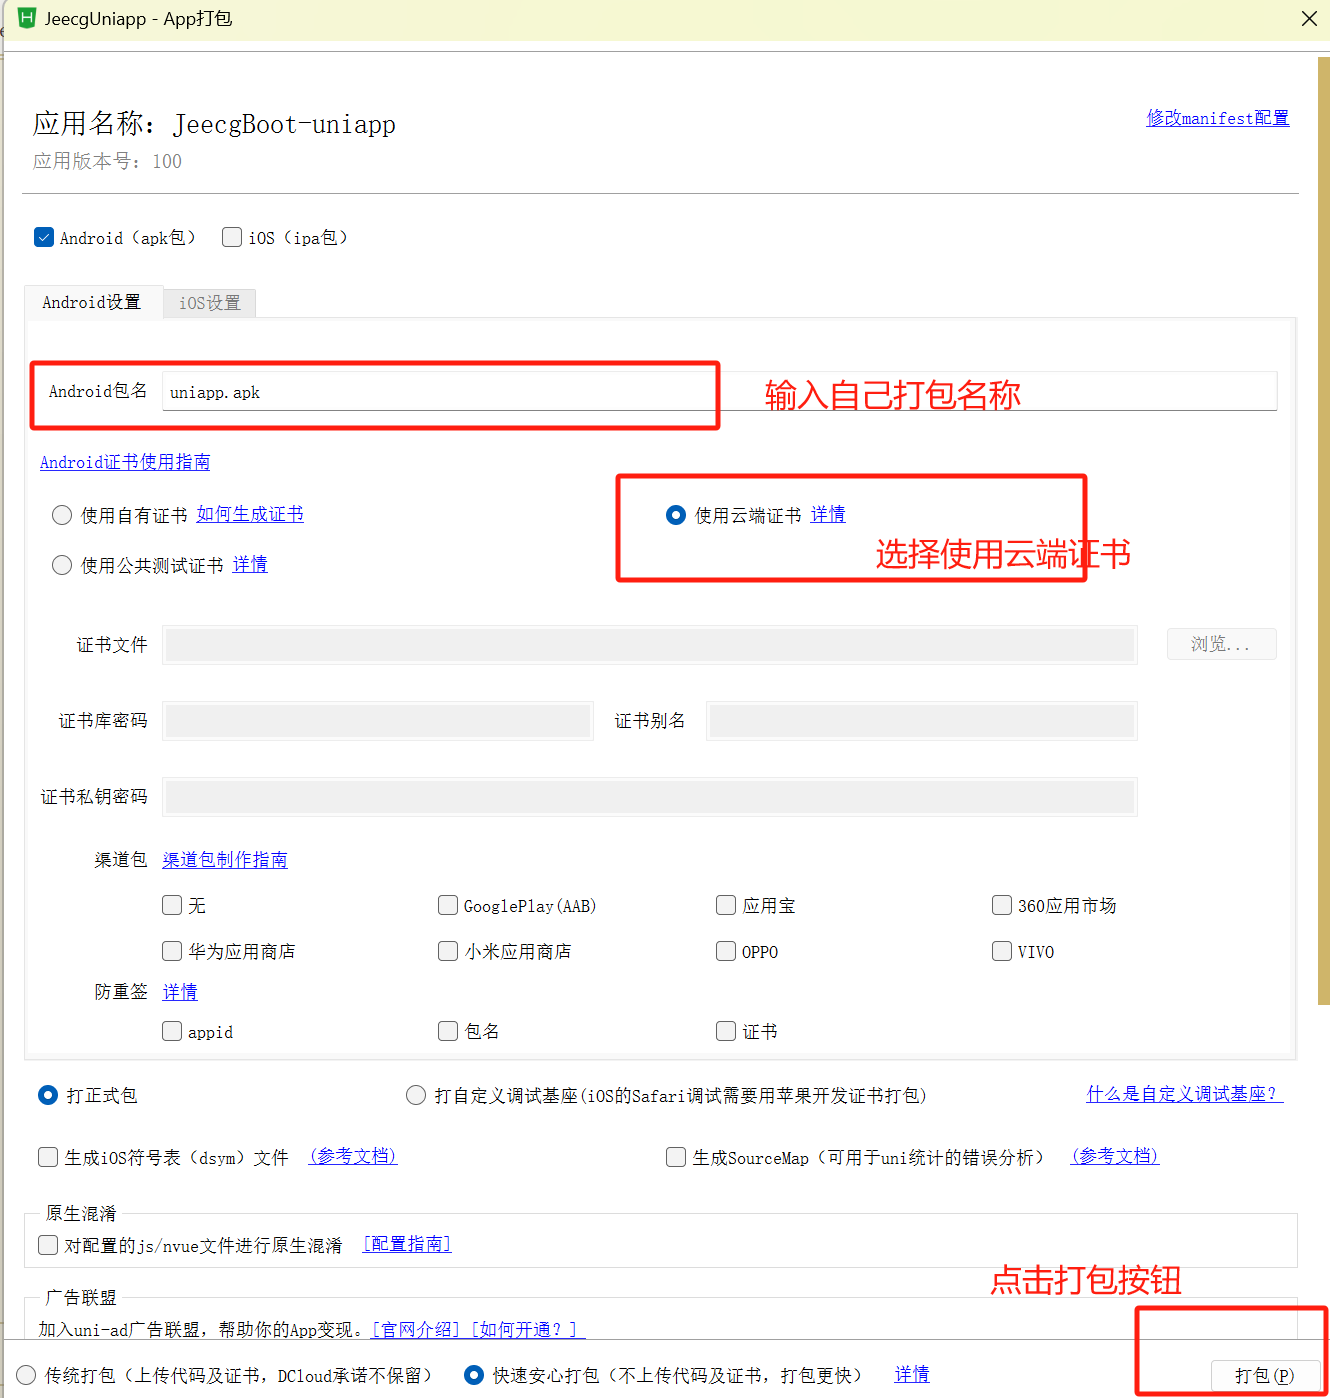Enable the 生成SourceMap checkbox
Screen dimensions: 1330x1398
[676, 1157]
